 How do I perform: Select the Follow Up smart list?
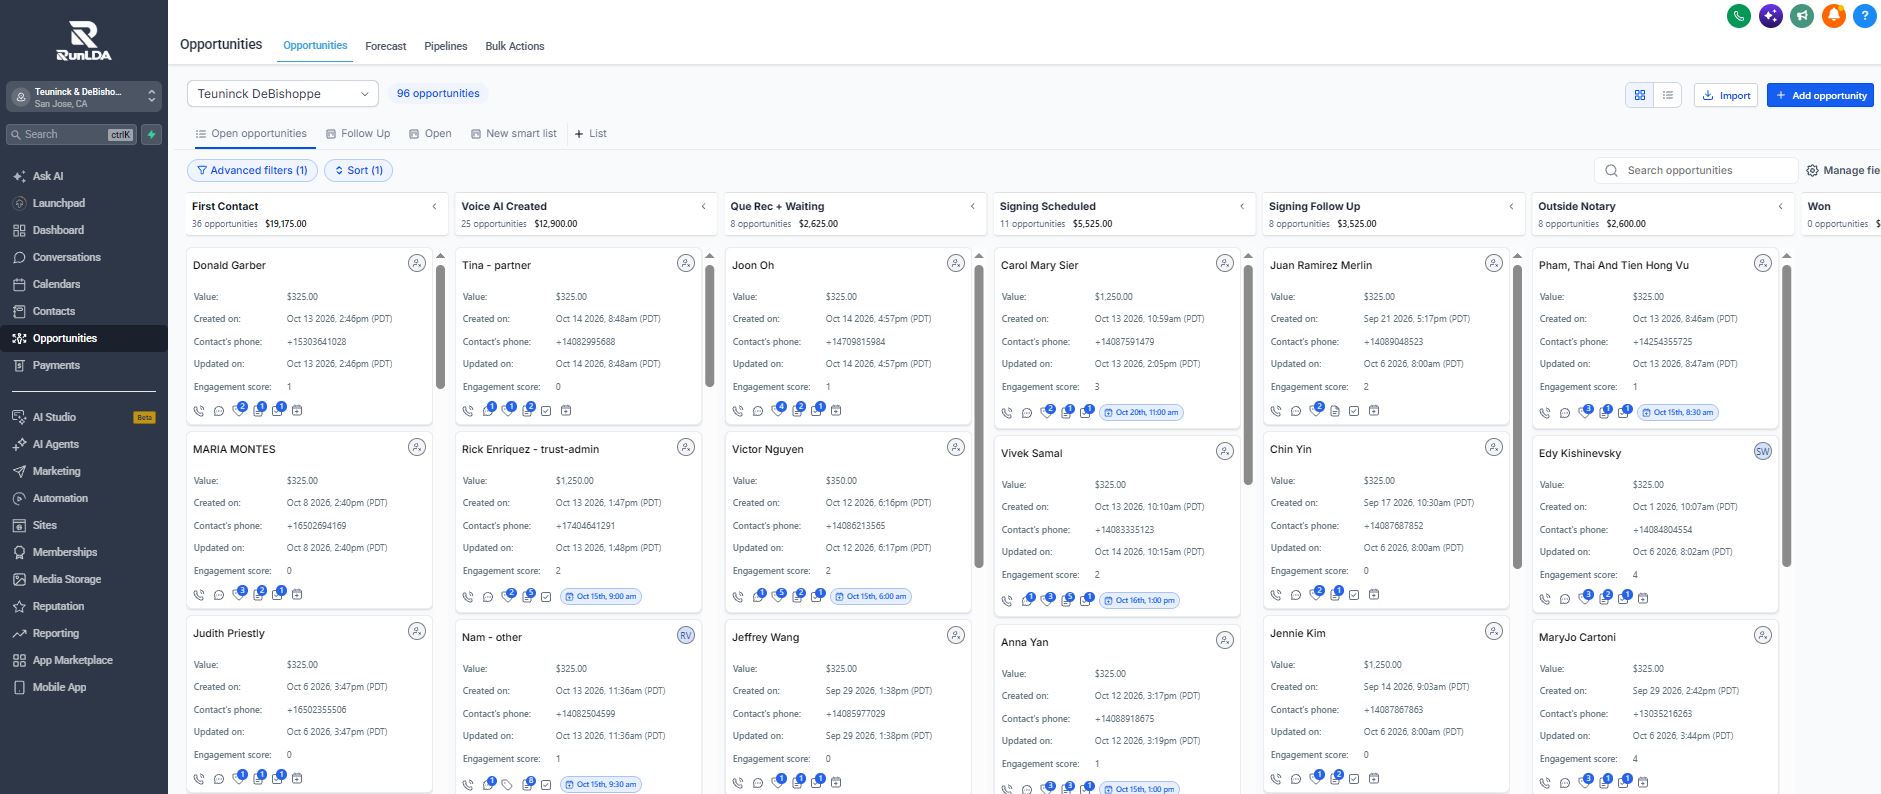(x=358, y=133)
